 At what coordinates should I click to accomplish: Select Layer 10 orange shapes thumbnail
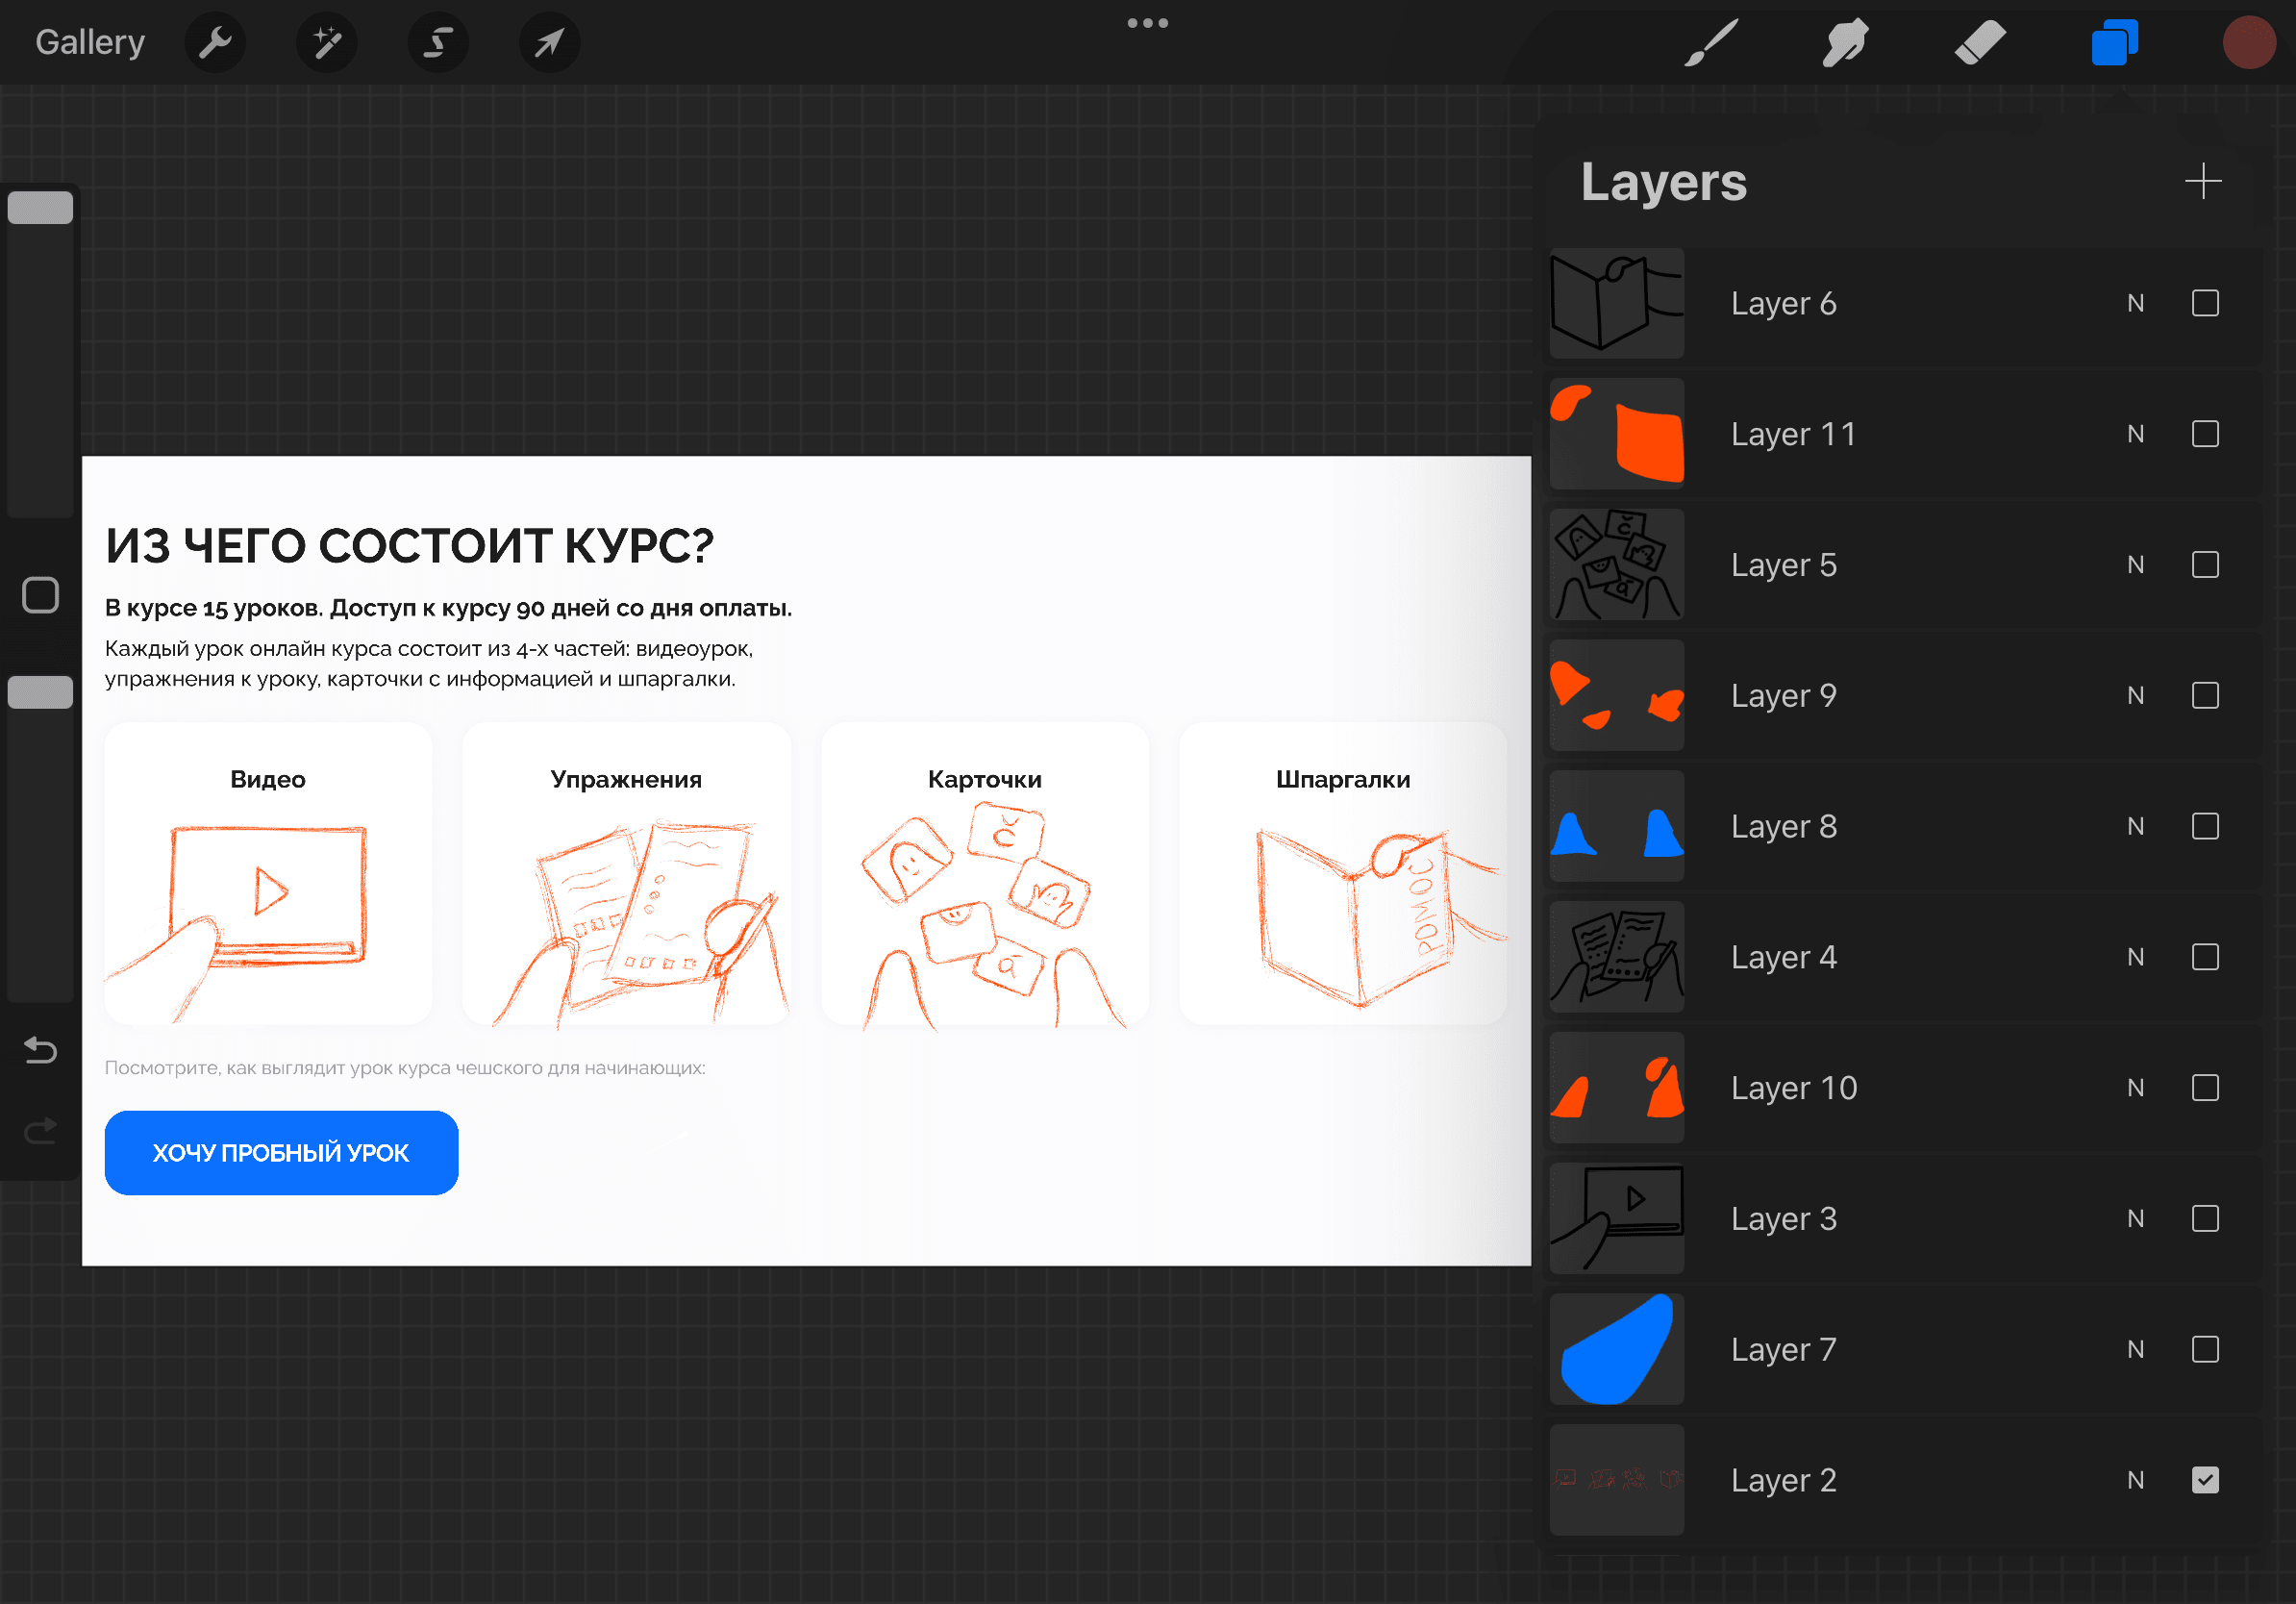(x=1617, y=1088)
